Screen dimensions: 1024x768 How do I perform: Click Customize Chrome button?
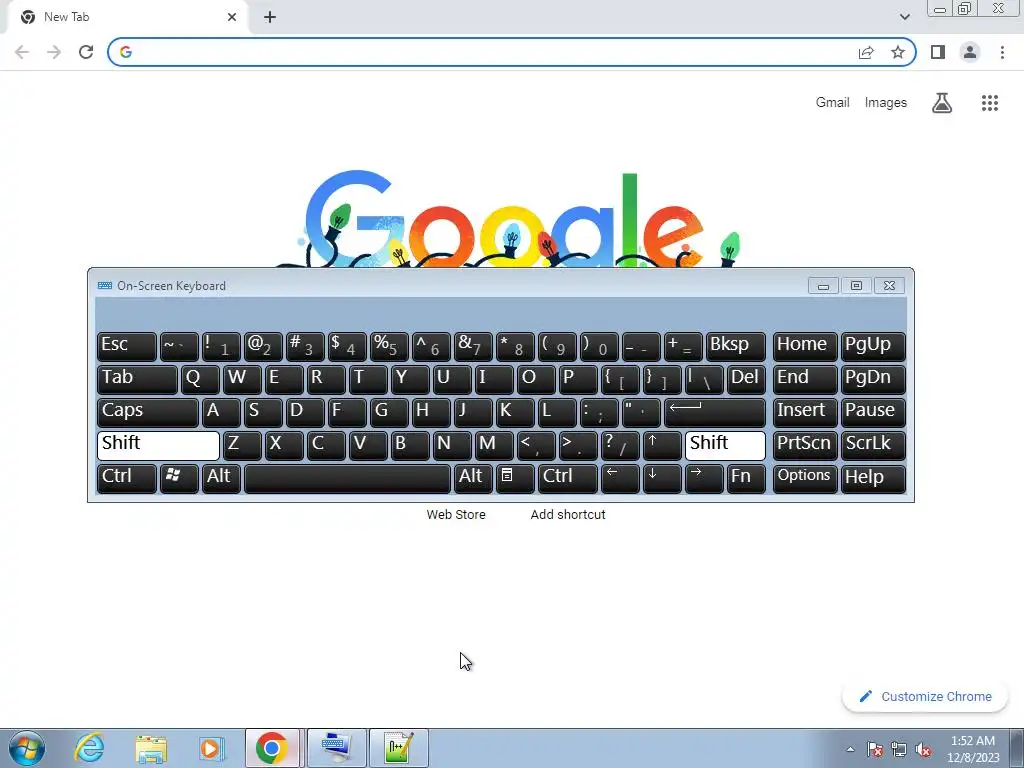925,697
